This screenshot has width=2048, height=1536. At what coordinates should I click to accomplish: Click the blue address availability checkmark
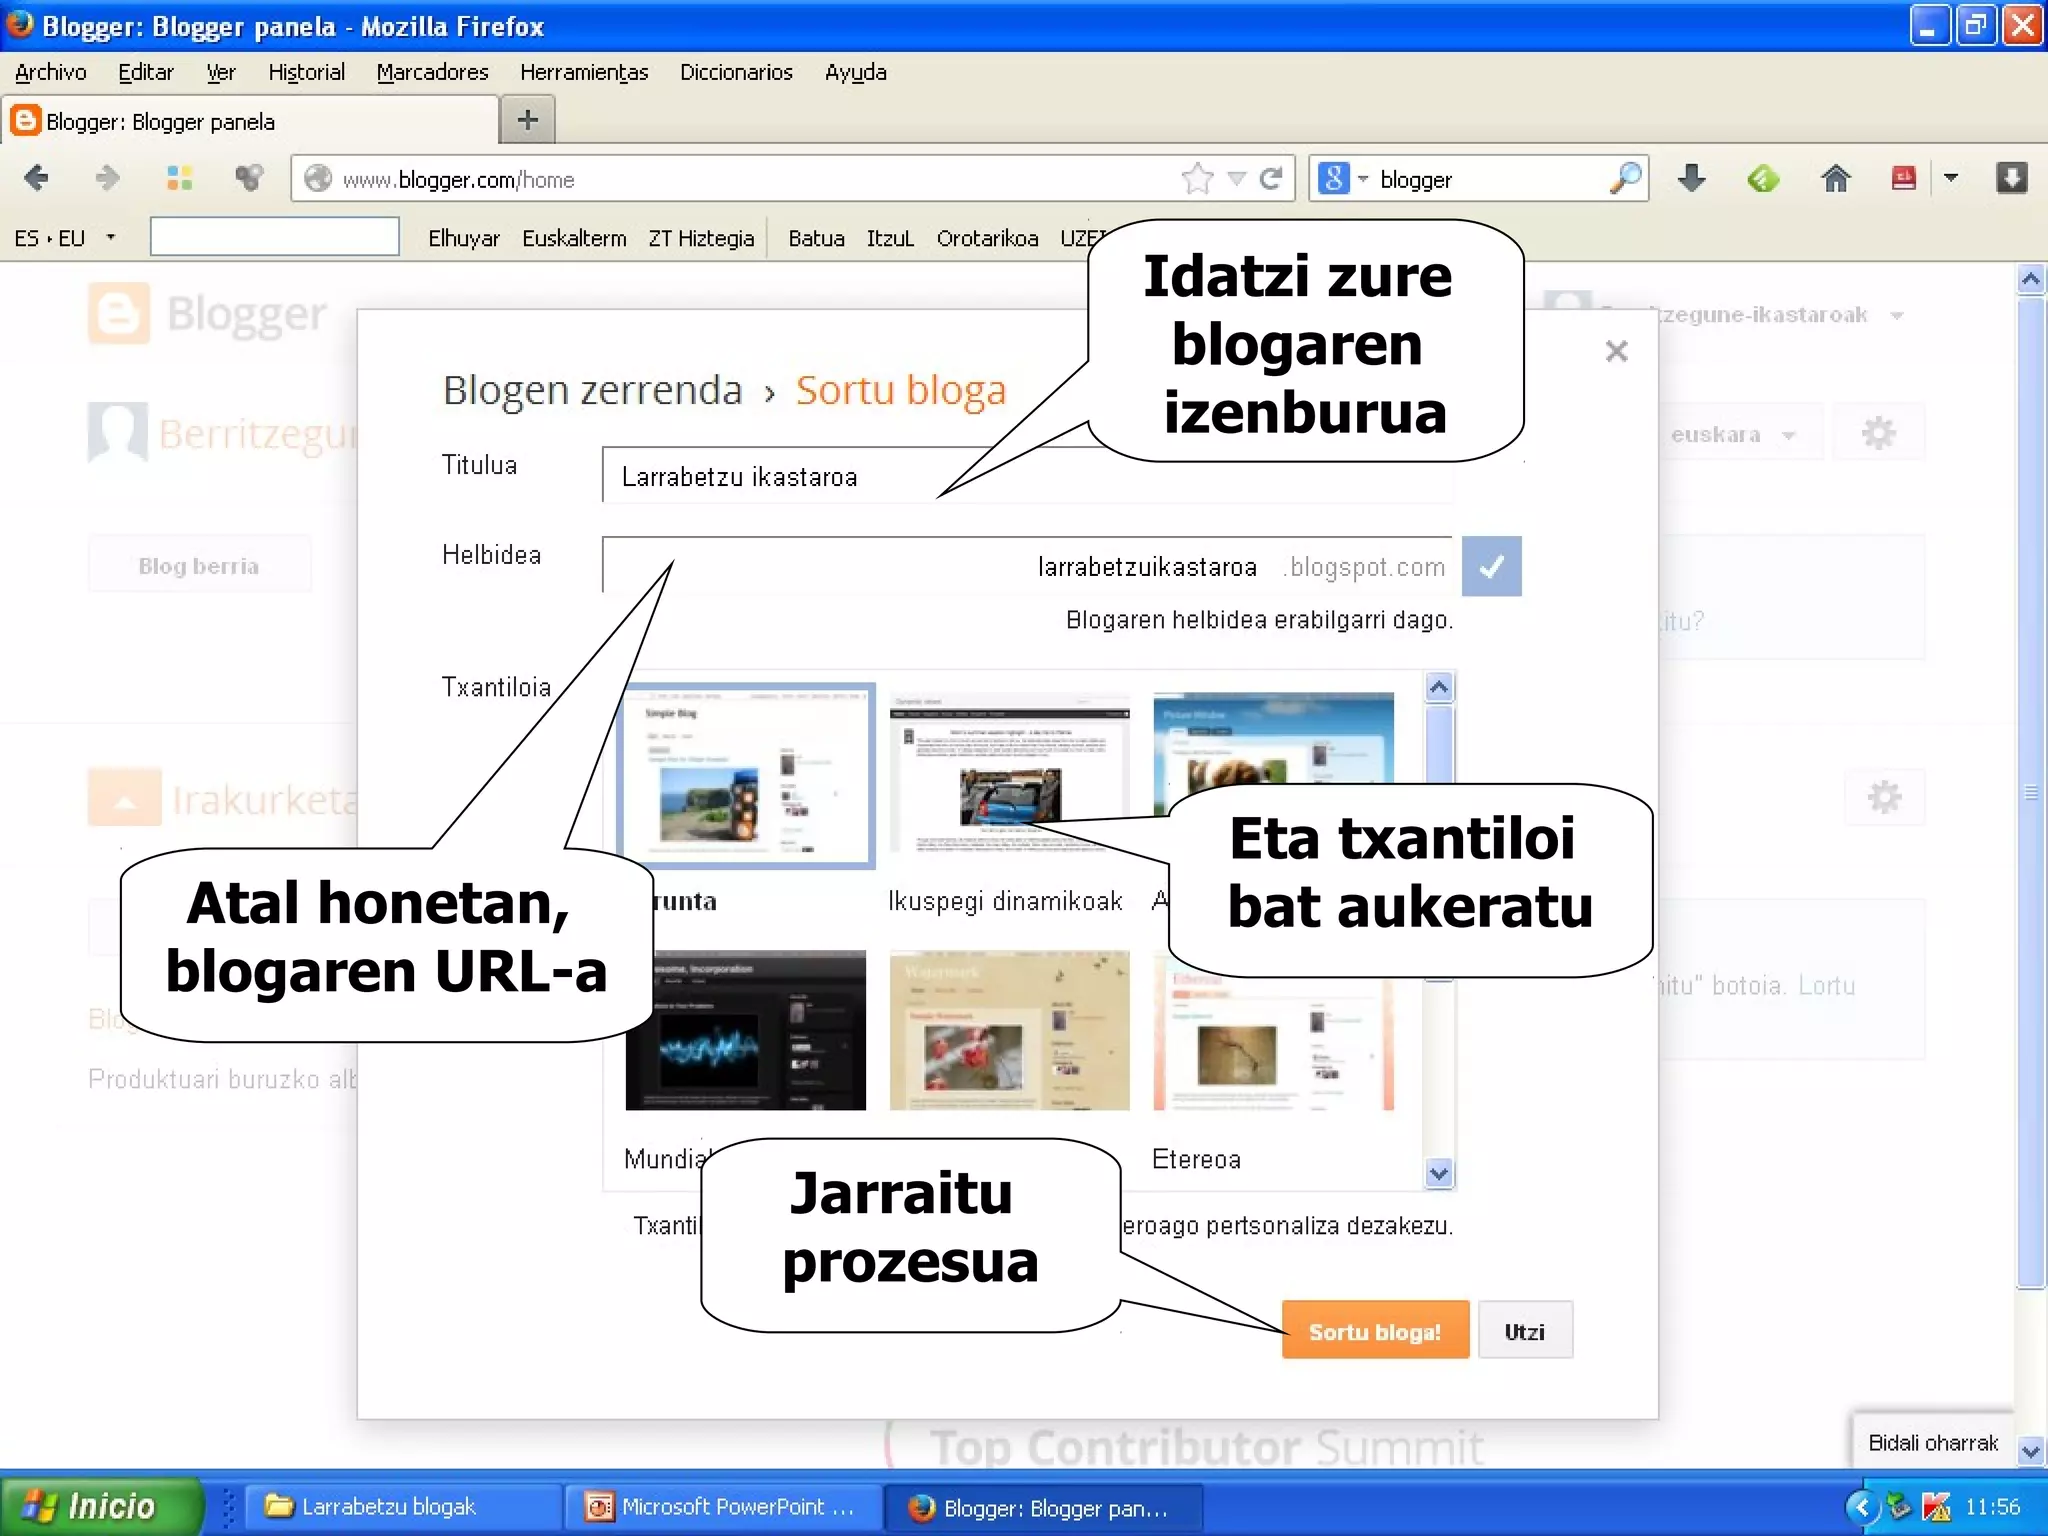1491,566
